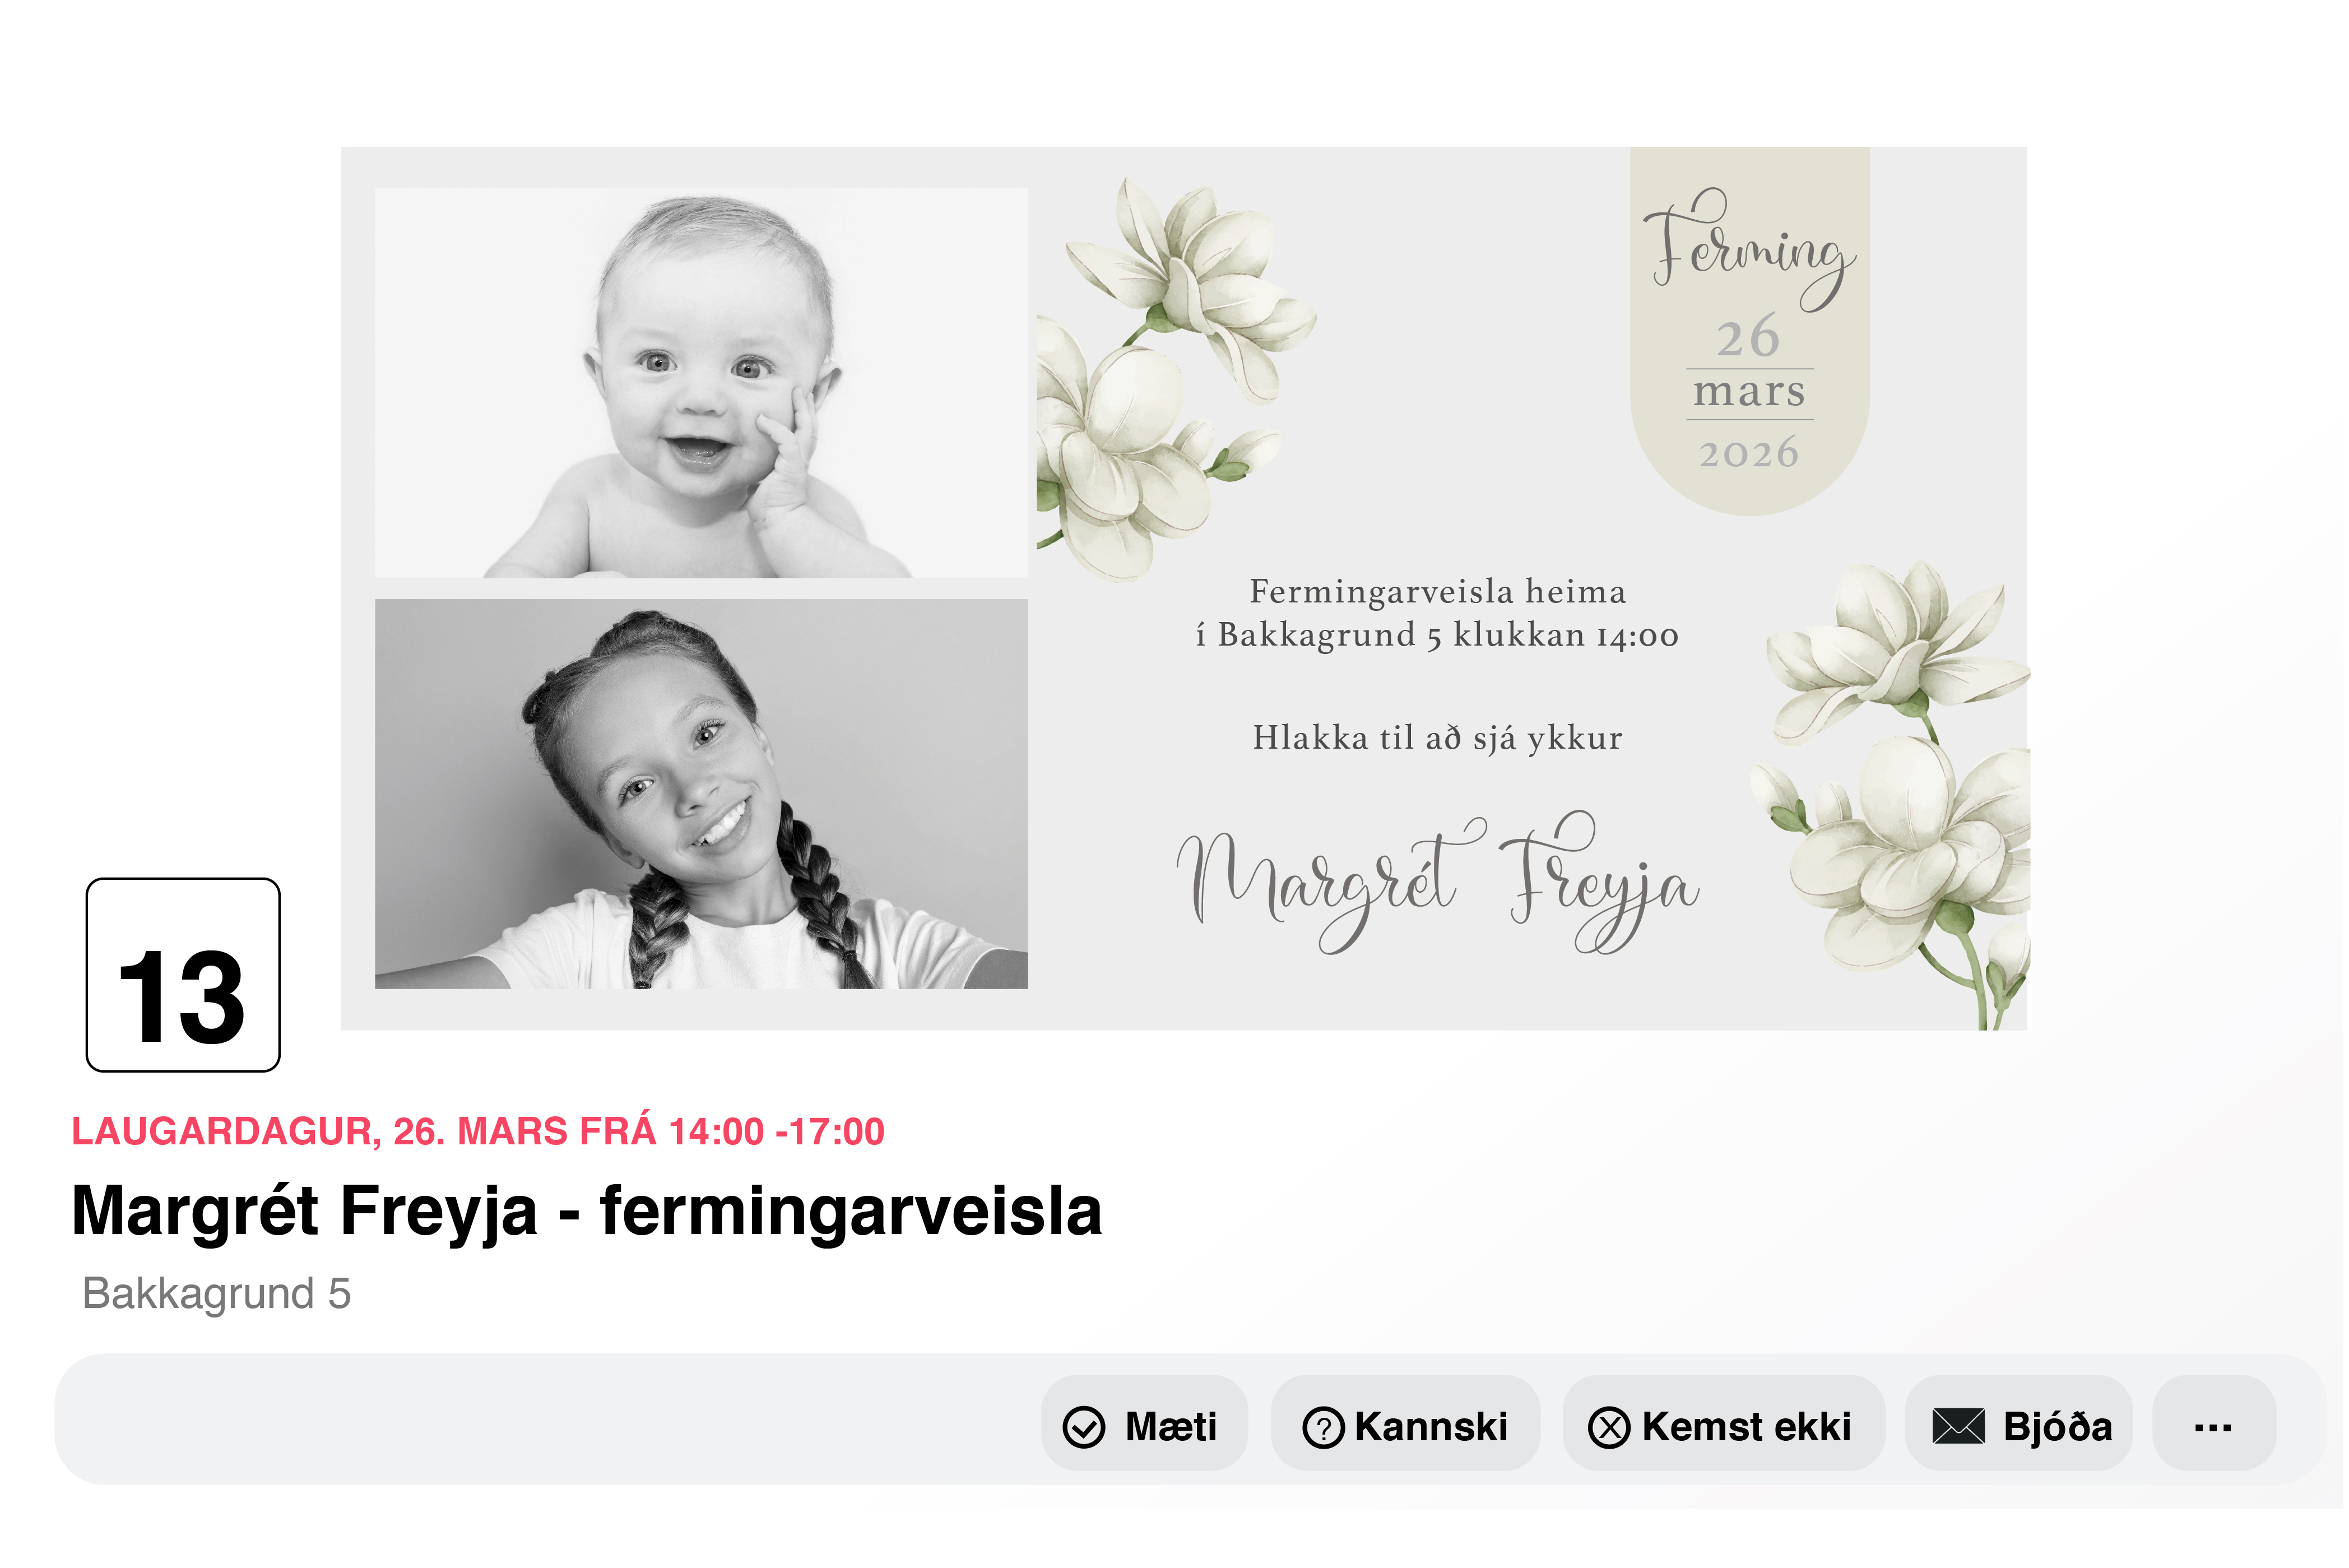This screenshot has height=1568, width=2349.
Task: Select the Mæti response label
Action: [x=1171, y=1427]
